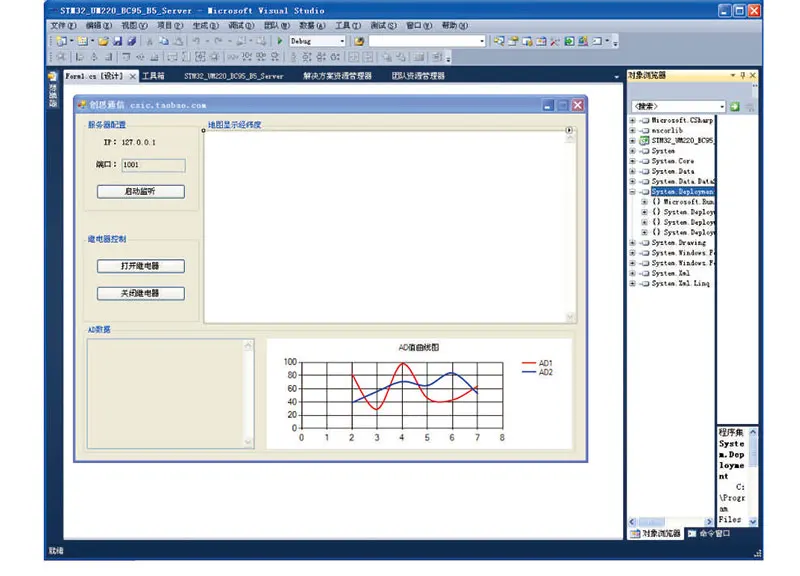This screenshot has height=576, width=800.
Task: Click the 关闭继电器 button
Action: click(141, 294)
